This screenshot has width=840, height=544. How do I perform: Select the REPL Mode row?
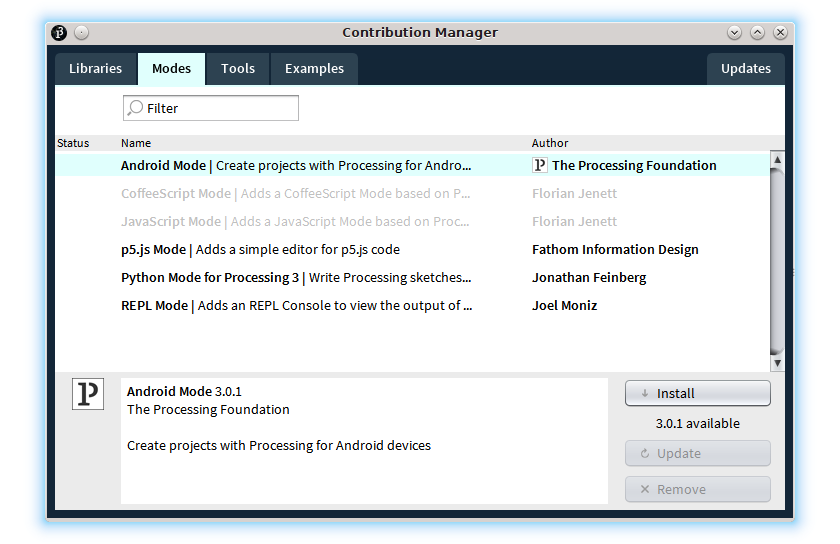[x=412, y=305]
